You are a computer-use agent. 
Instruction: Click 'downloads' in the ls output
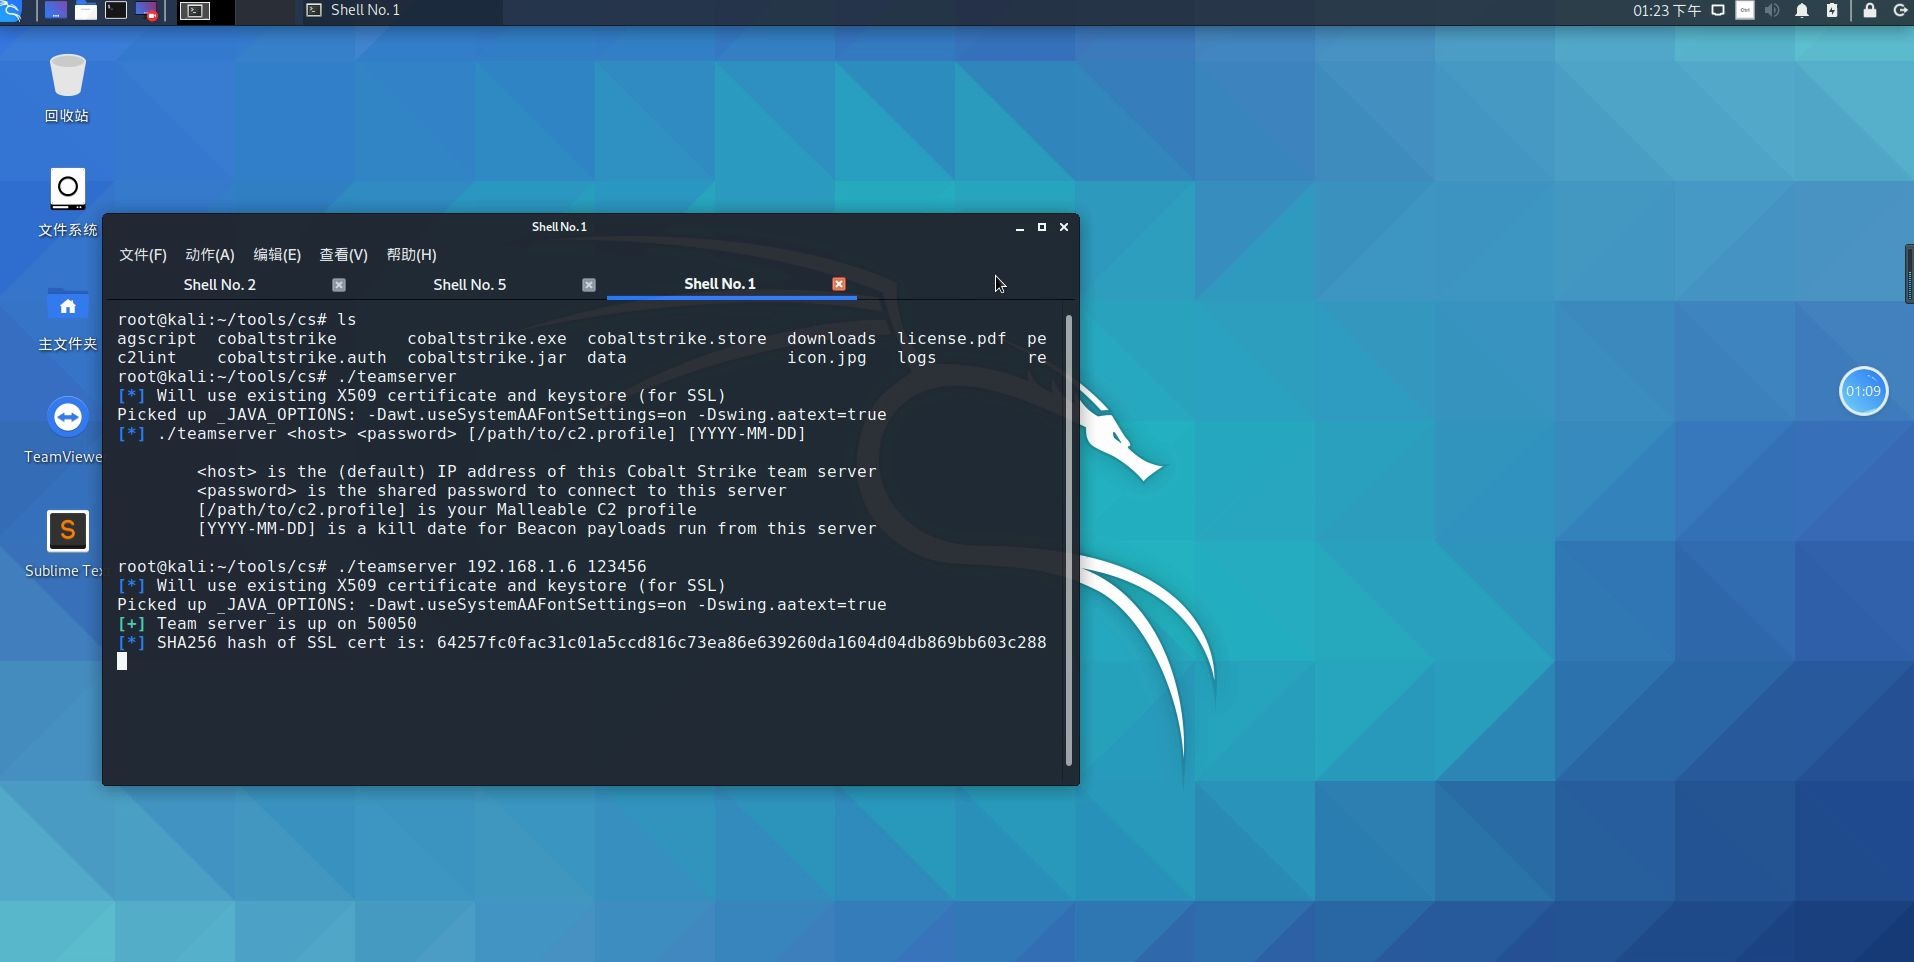832,339
